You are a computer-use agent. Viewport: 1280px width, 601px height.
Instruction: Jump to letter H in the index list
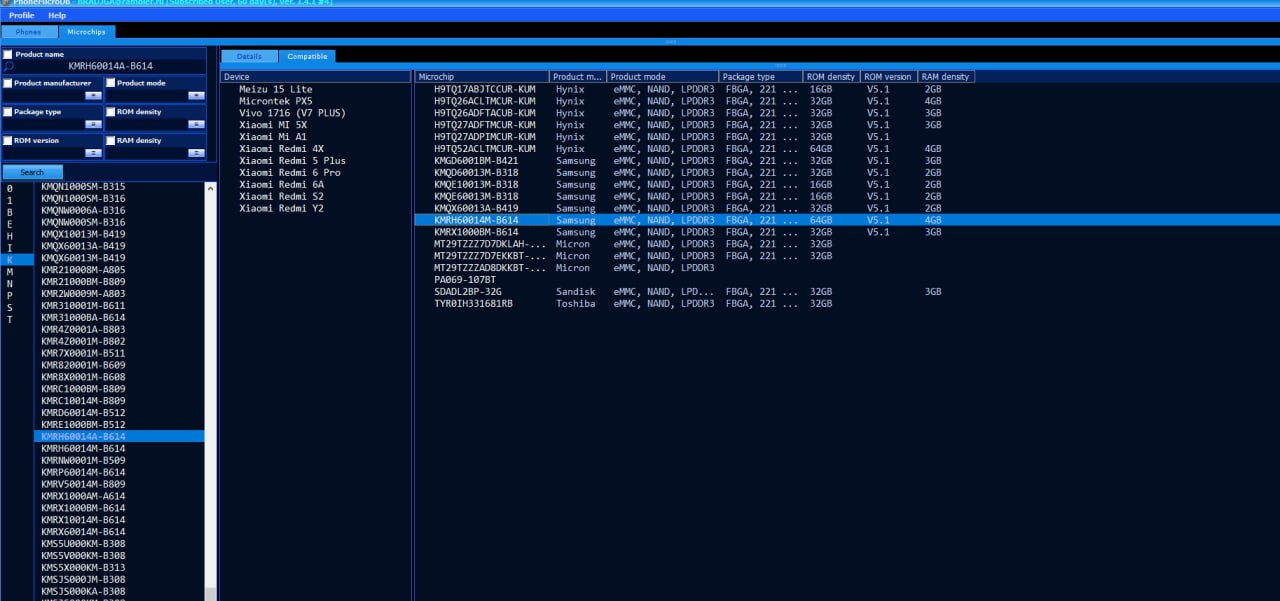pyautogui.click(x=10, y=236)
